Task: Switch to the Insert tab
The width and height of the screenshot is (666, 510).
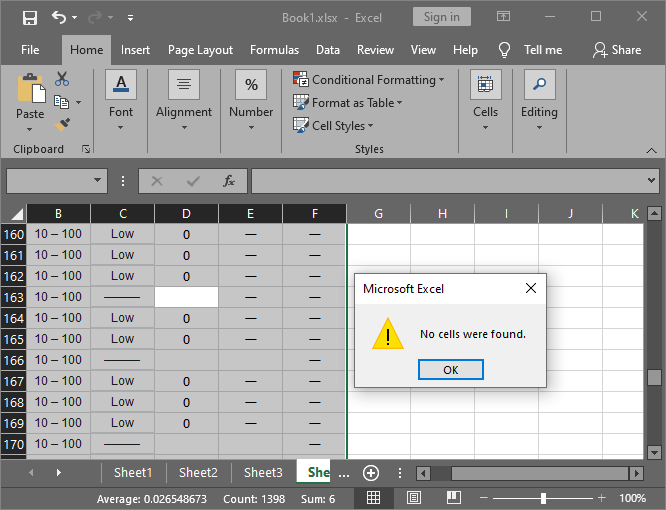Action: 135,50
